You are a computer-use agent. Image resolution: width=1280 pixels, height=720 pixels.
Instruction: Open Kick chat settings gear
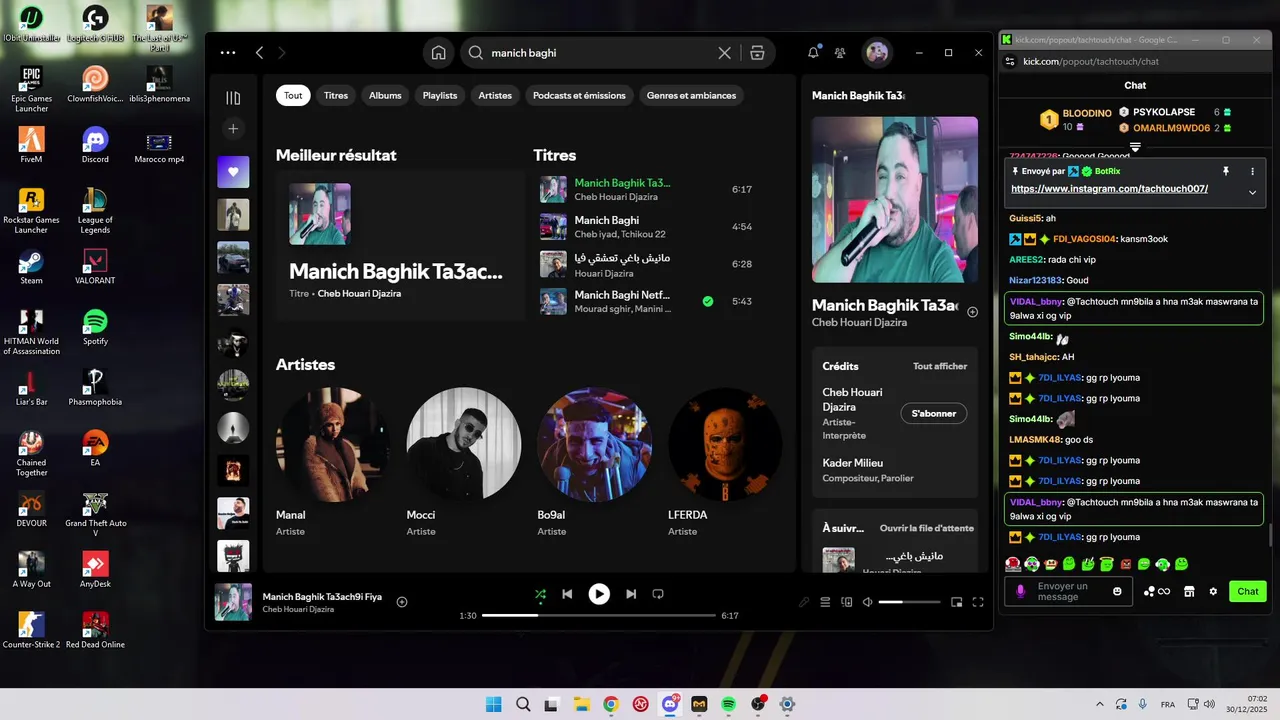[1213, 591]
